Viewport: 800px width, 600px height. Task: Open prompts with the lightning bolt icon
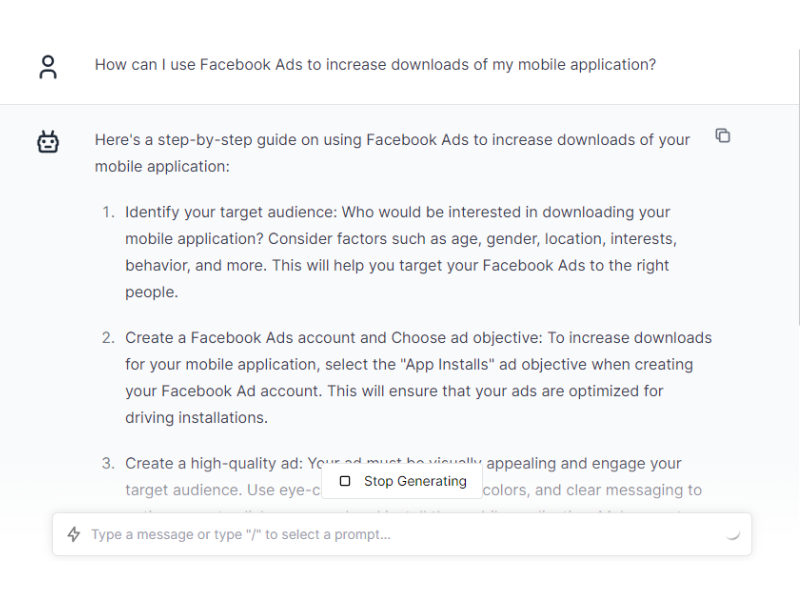point(74,534)
